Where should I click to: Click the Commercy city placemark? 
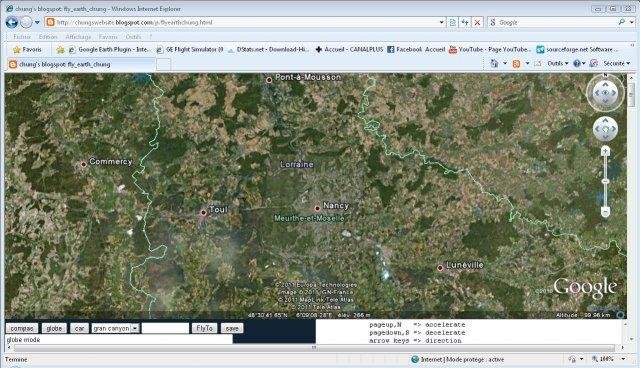(x=84, y=164)
